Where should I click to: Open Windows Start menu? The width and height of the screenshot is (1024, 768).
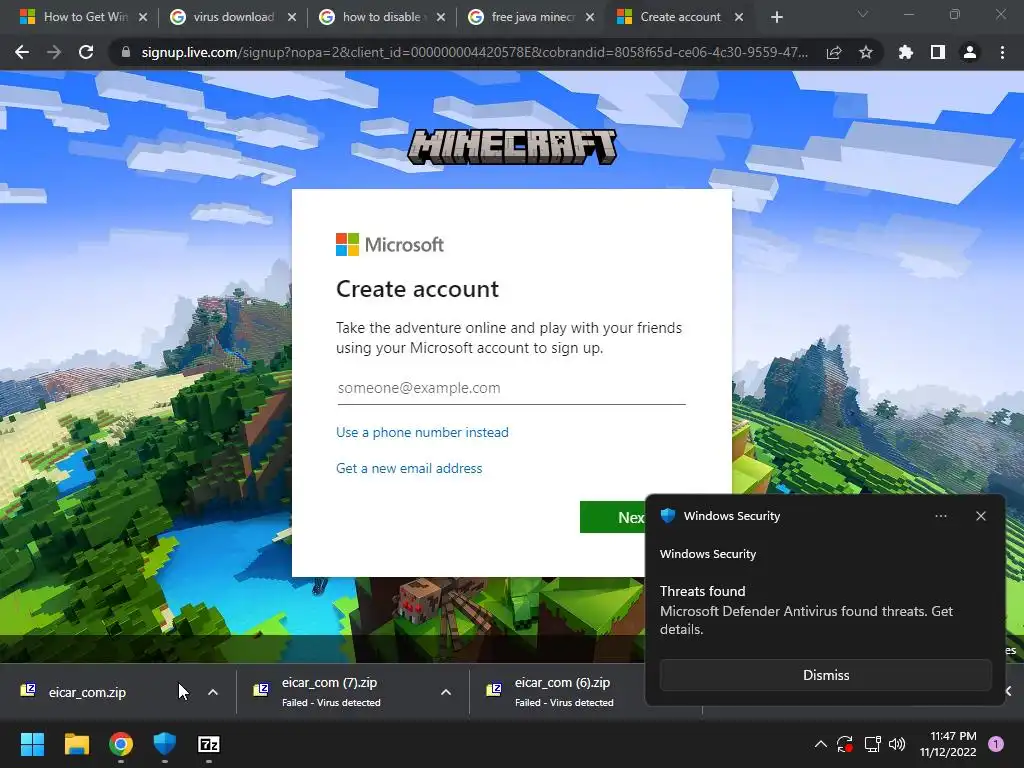32,744
